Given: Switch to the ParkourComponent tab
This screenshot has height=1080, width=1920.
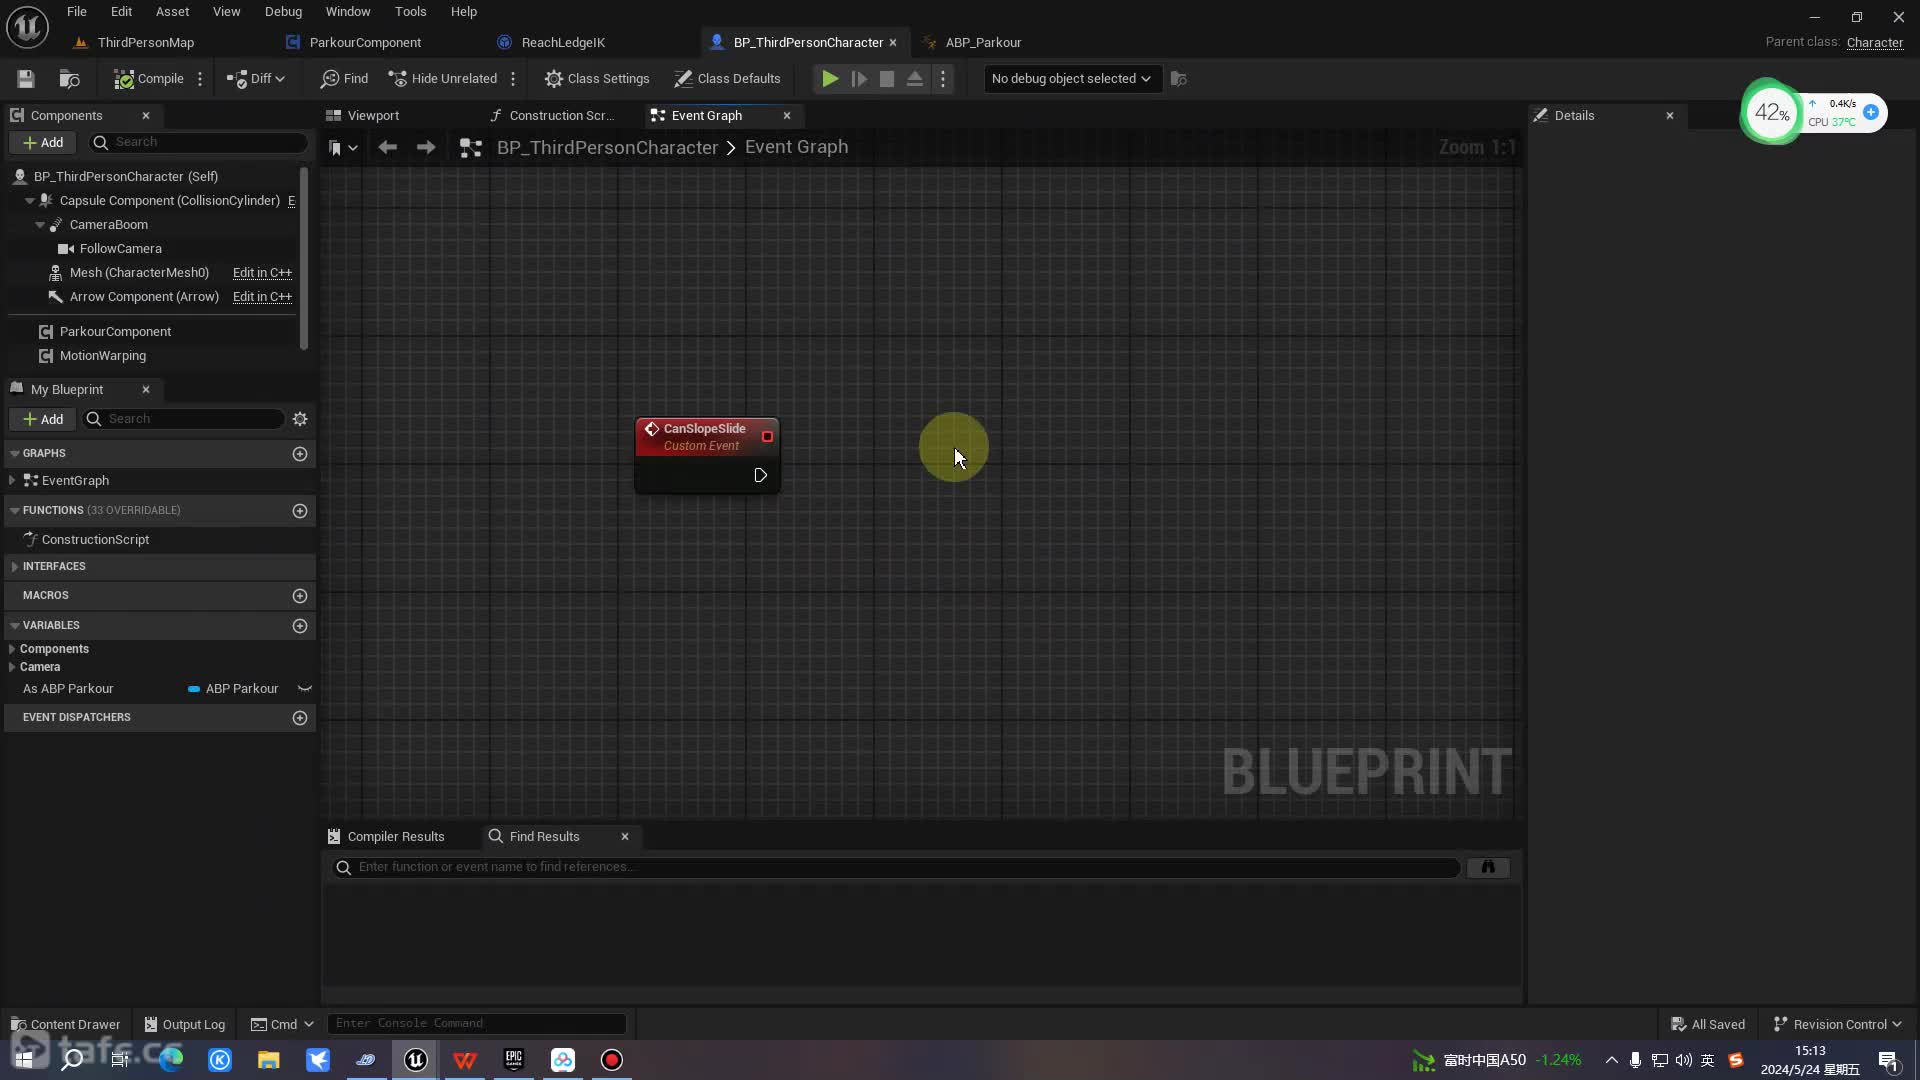Looking at the screenshot, I should [x=365, y=42].
